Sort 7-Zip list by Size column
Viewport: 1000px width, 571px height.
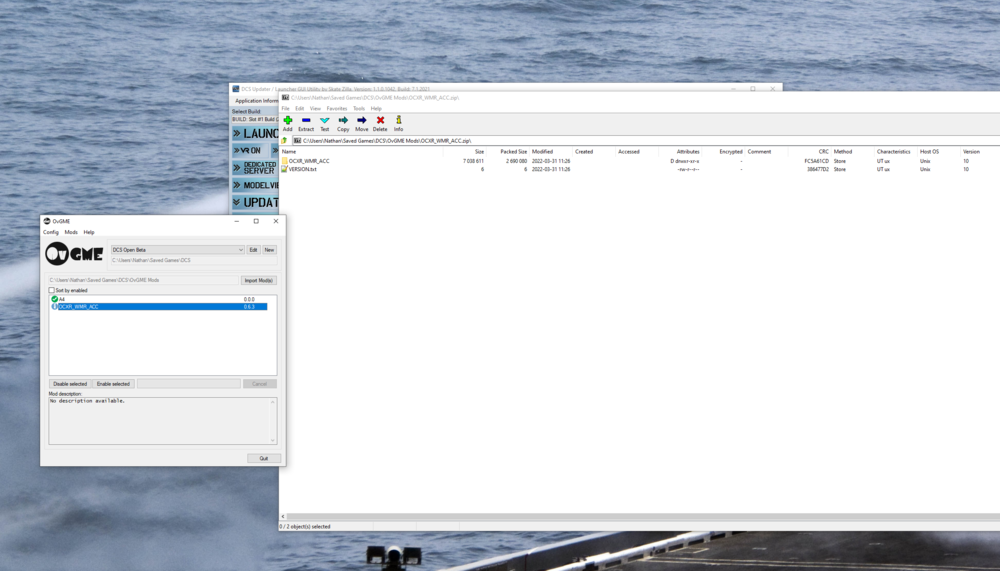465,152
